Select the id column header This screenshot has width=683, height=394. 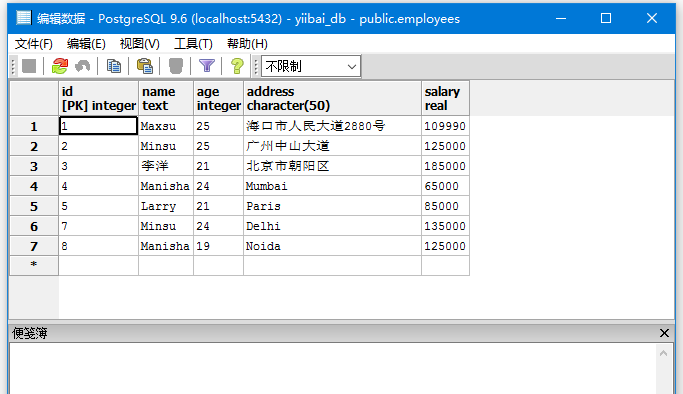tap(98, 98)
